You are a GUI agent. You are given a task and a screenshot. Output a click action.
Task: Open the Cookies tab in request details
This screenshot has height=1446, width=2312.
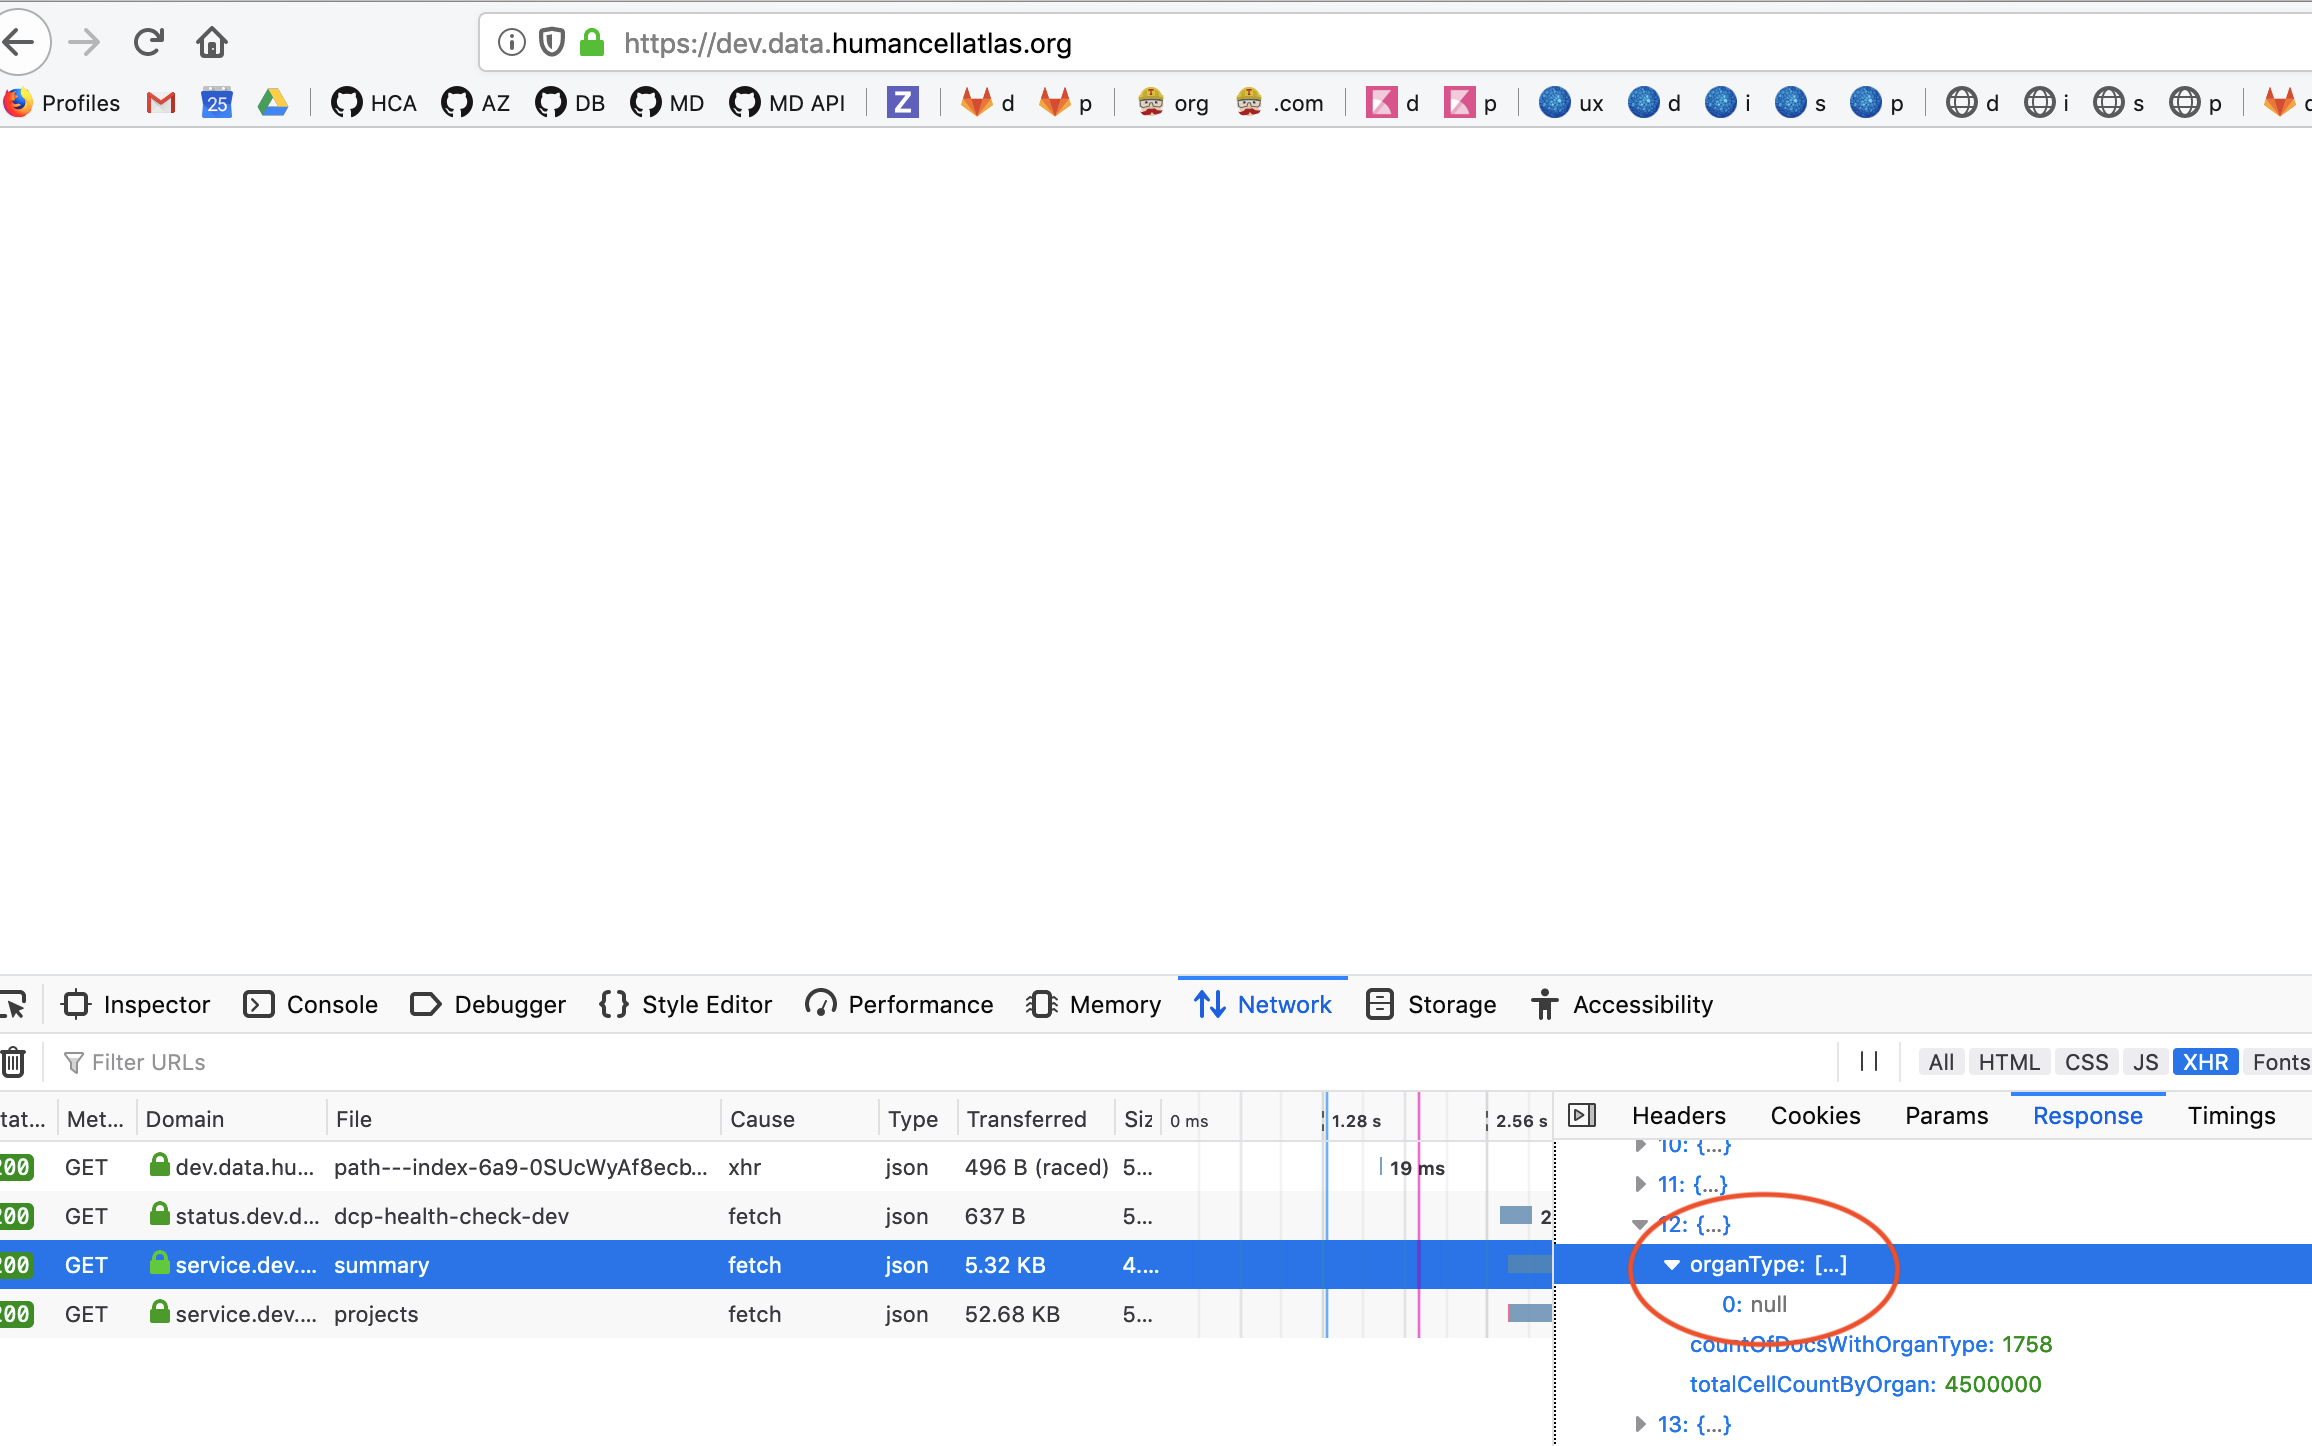point(1815,1115)
